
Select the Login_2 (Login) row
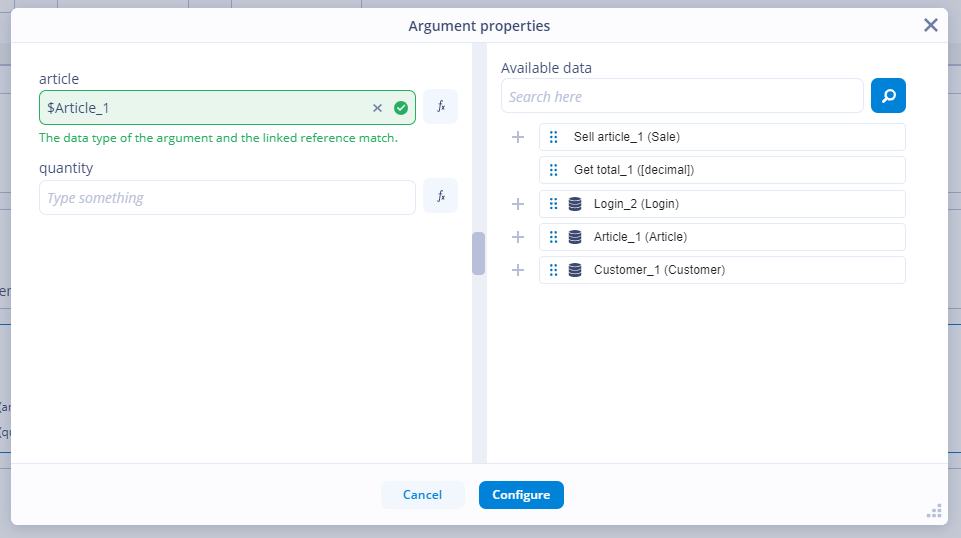[722, 204]
